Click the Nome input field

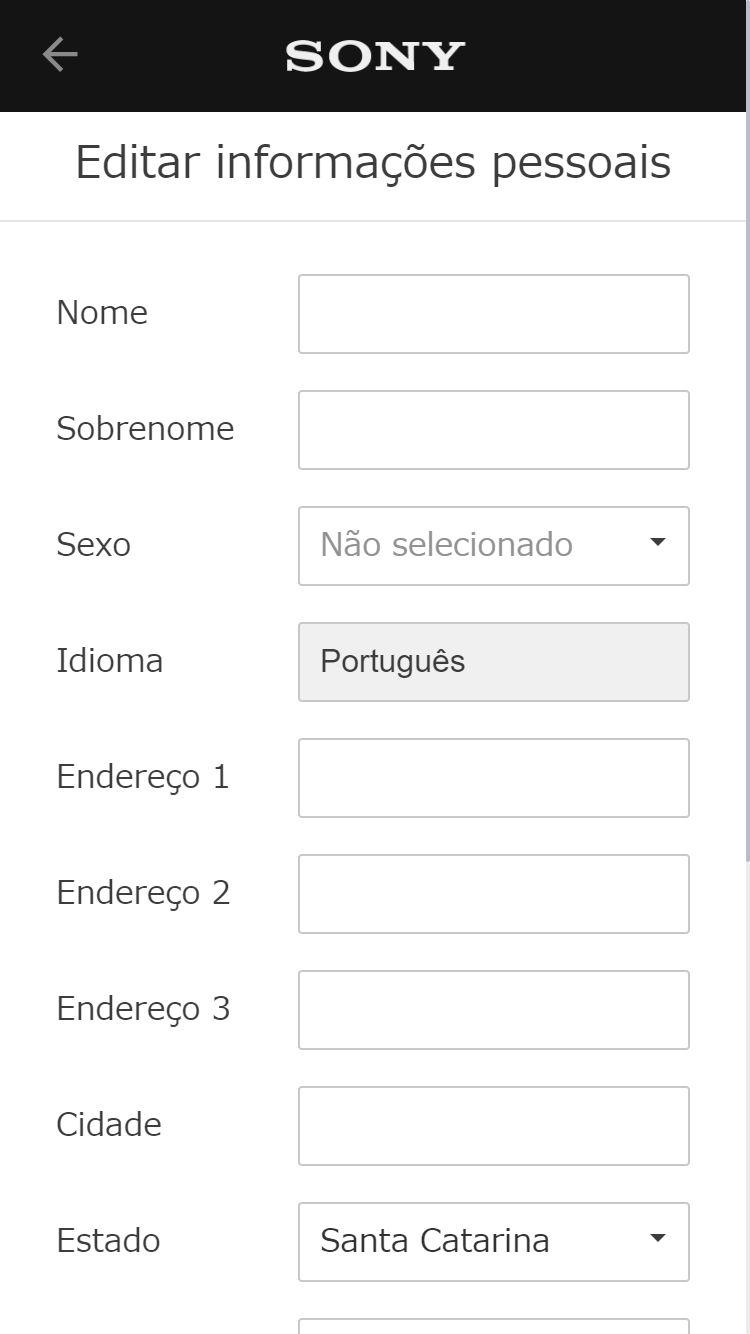[x=494, y=313]
